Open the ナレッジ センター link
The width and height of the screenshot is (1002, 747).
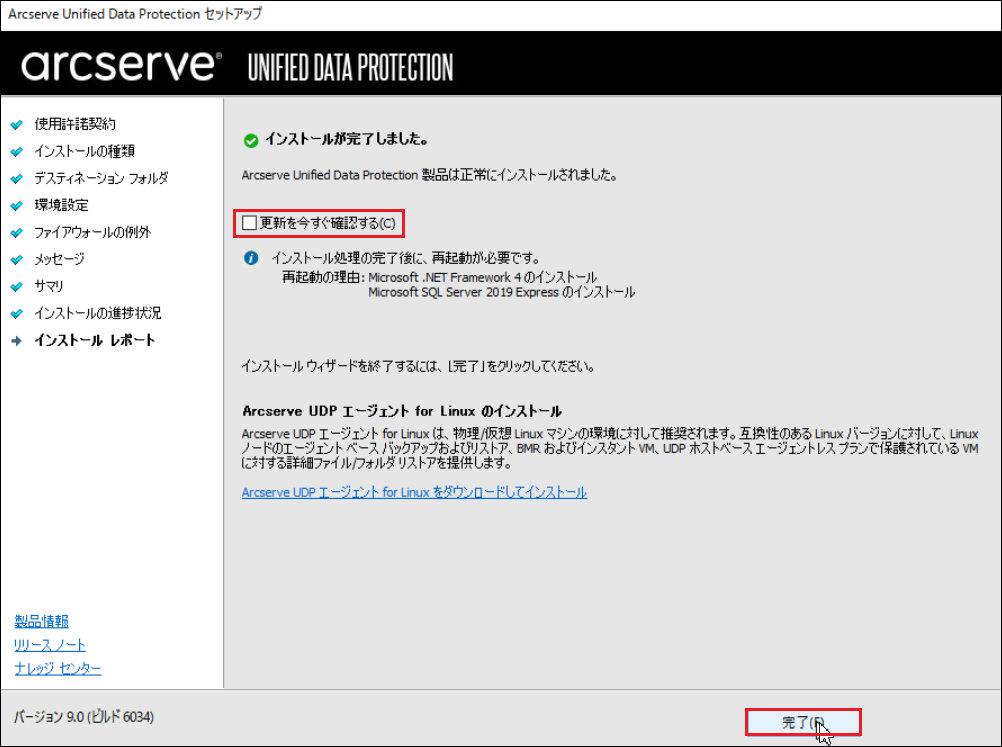pyautogui.click(x=58, y=668)
